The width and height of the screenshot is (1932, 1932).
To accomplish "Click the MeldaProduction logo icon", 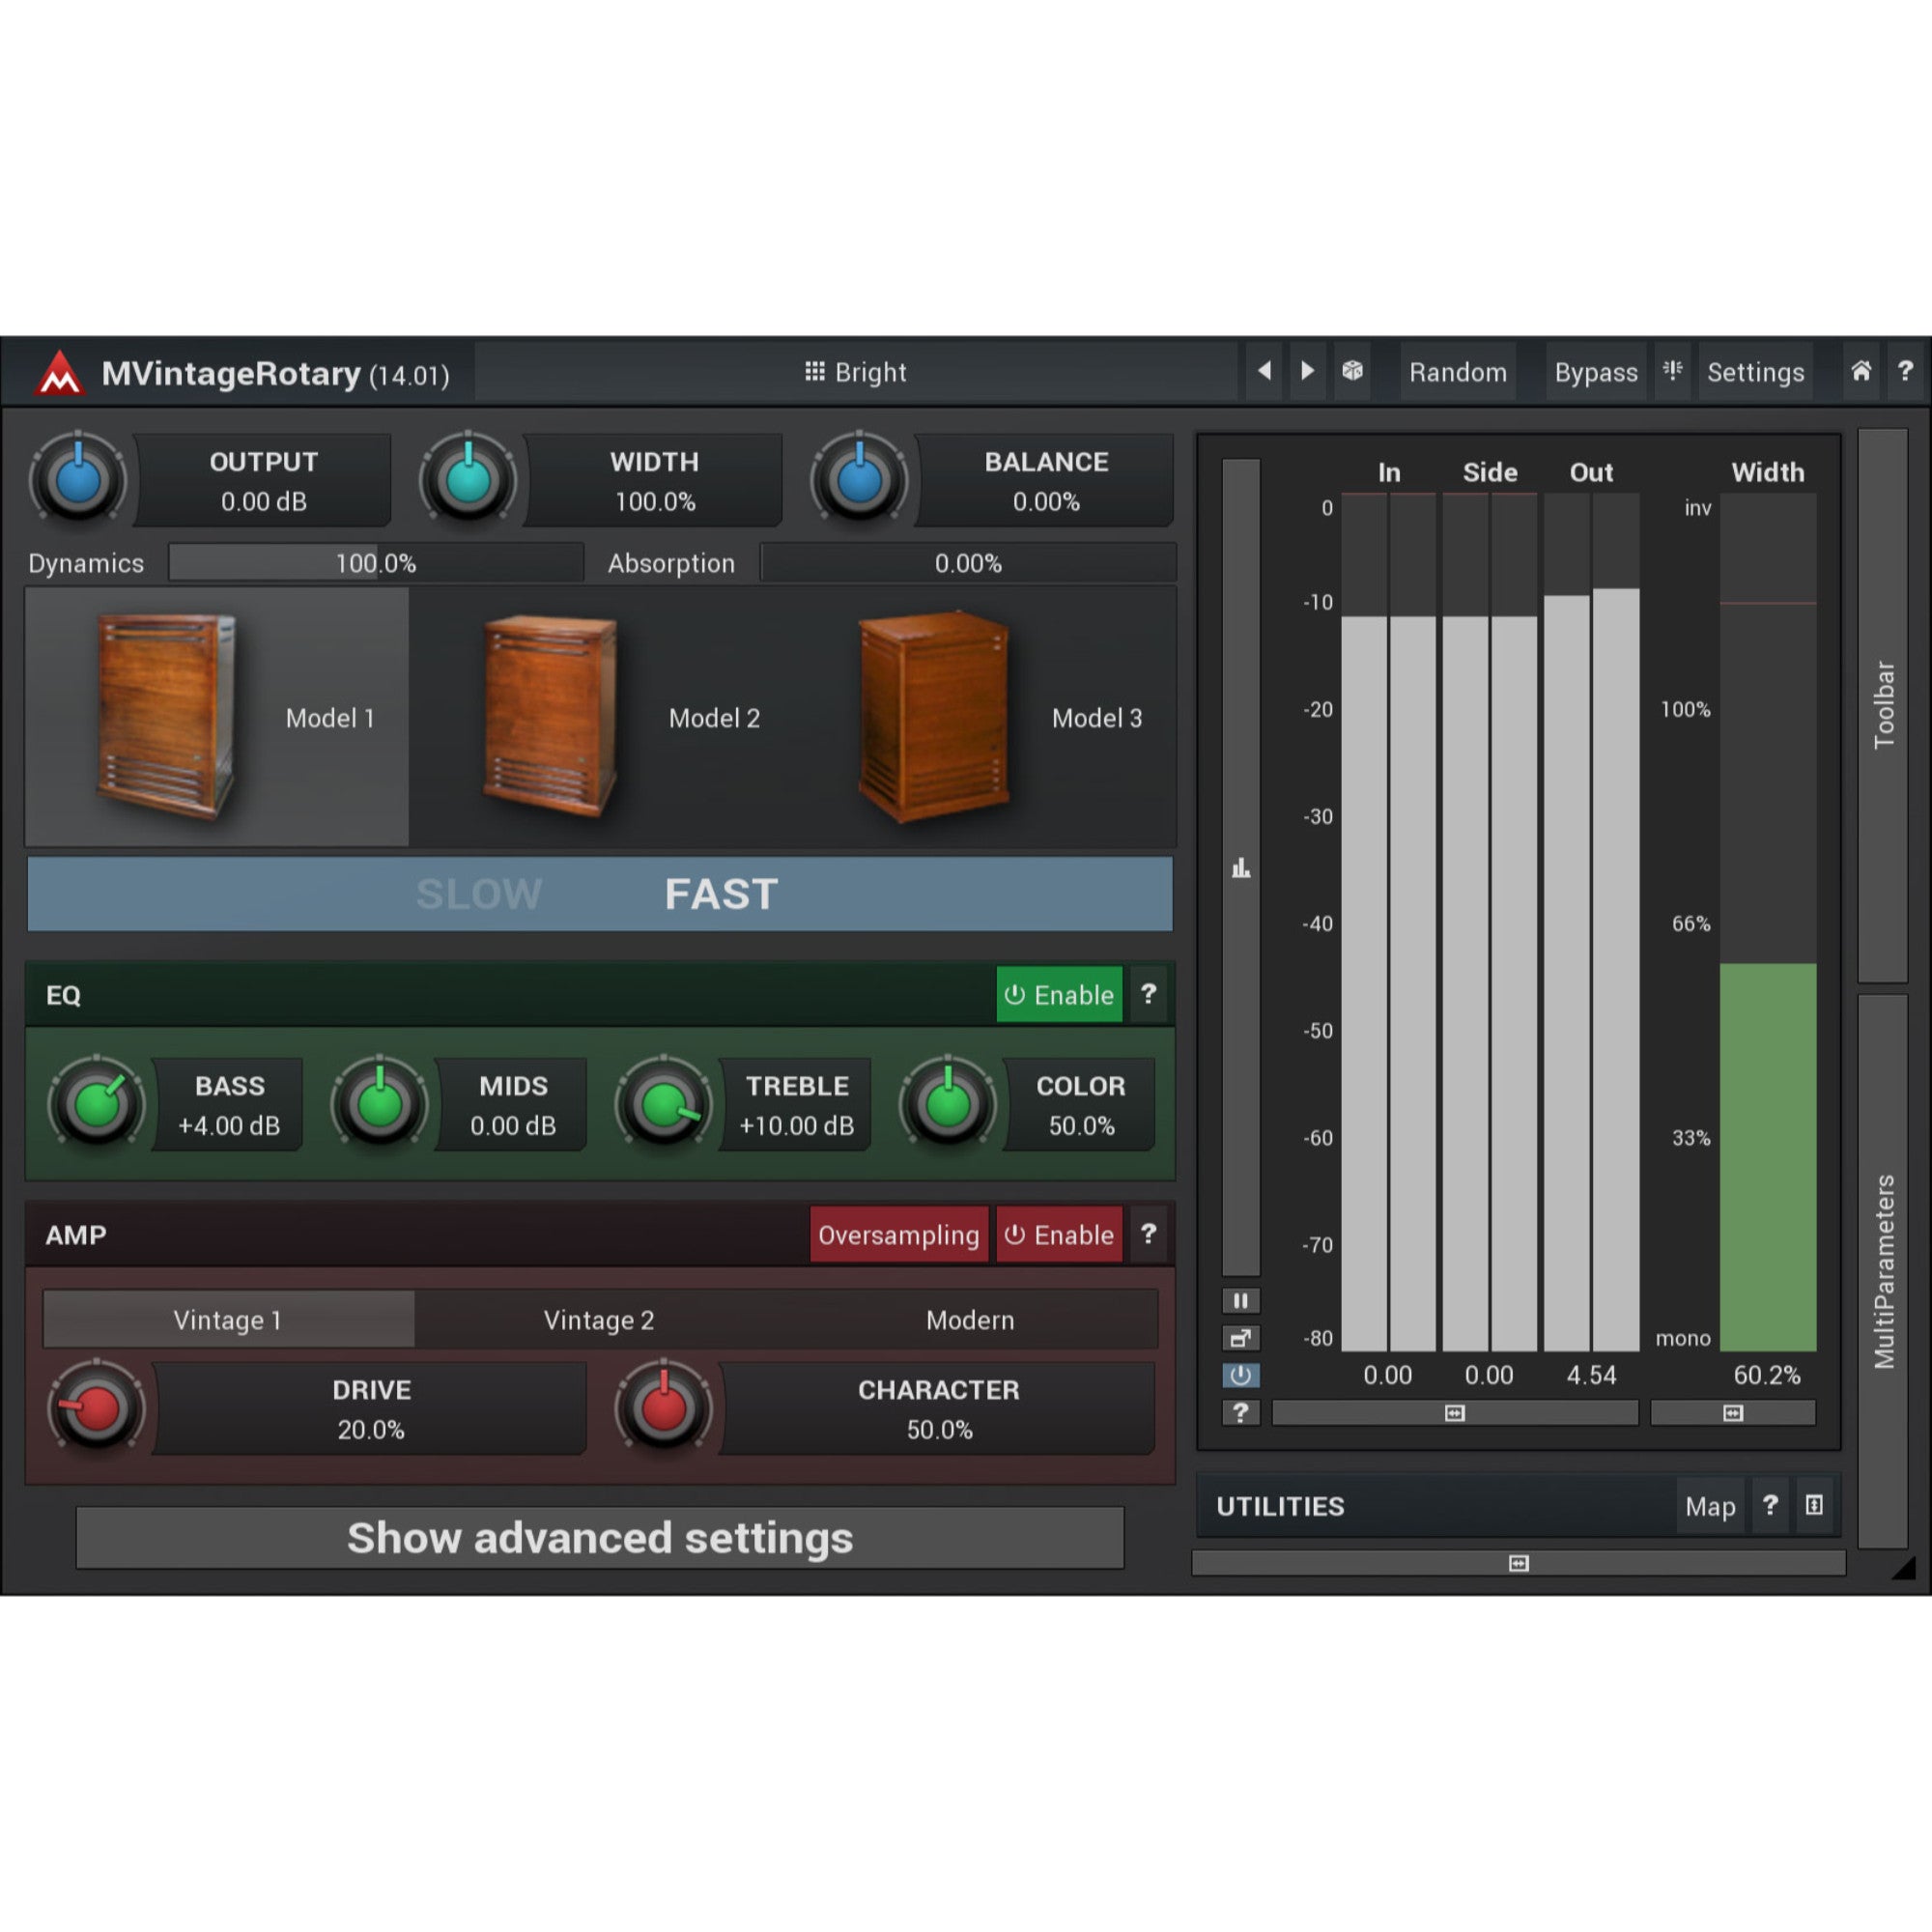I will 60,373.
